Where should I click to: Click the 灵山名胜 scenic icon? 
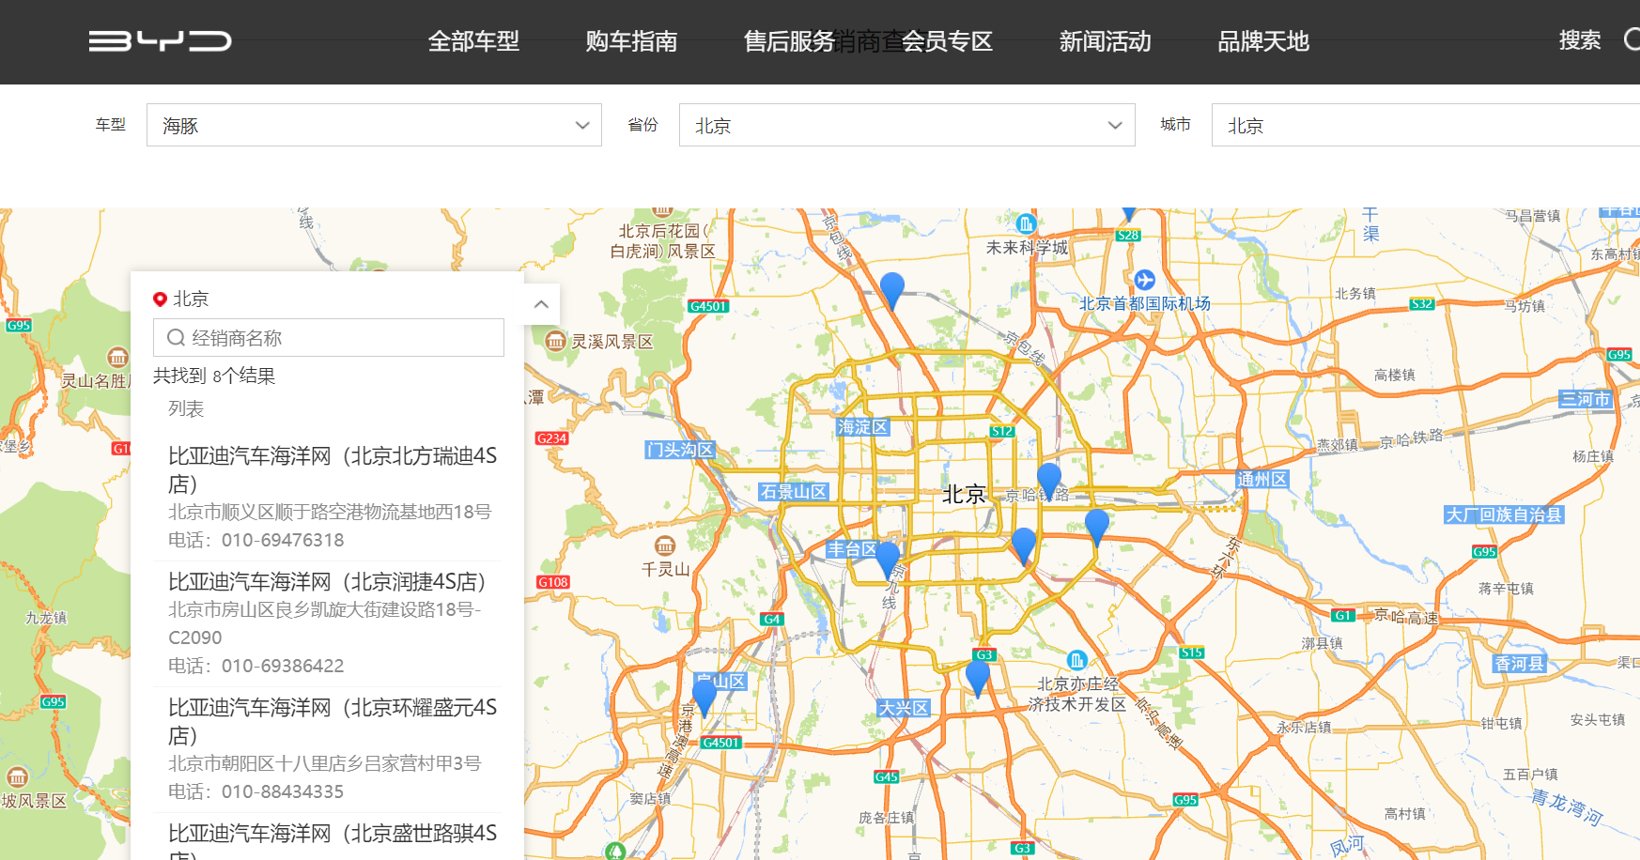tap(118, 357)
